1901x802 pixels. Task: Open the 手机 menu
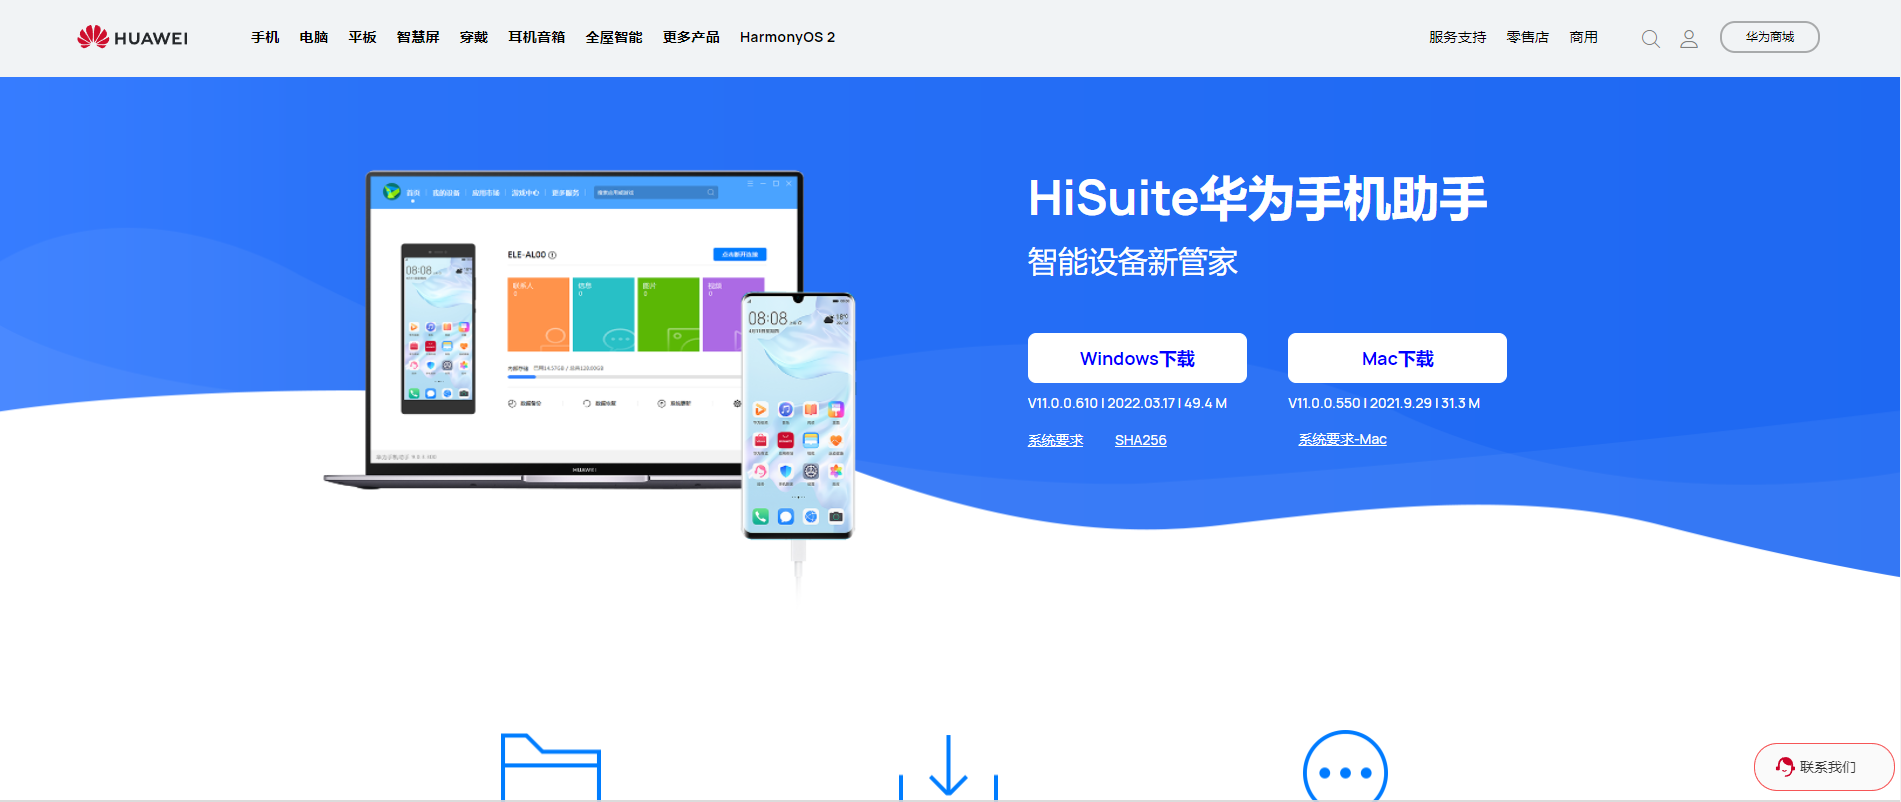(265, 37)
